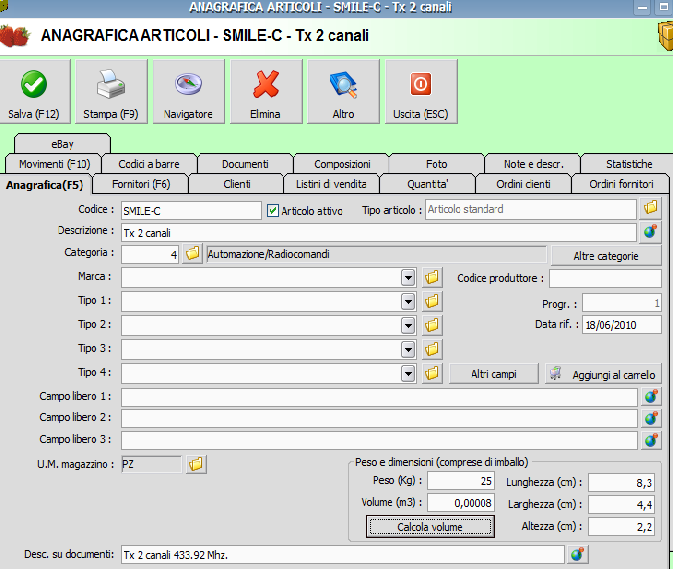
Task: Click the globe icon for Campo libero 1
Action: point(651,396)
